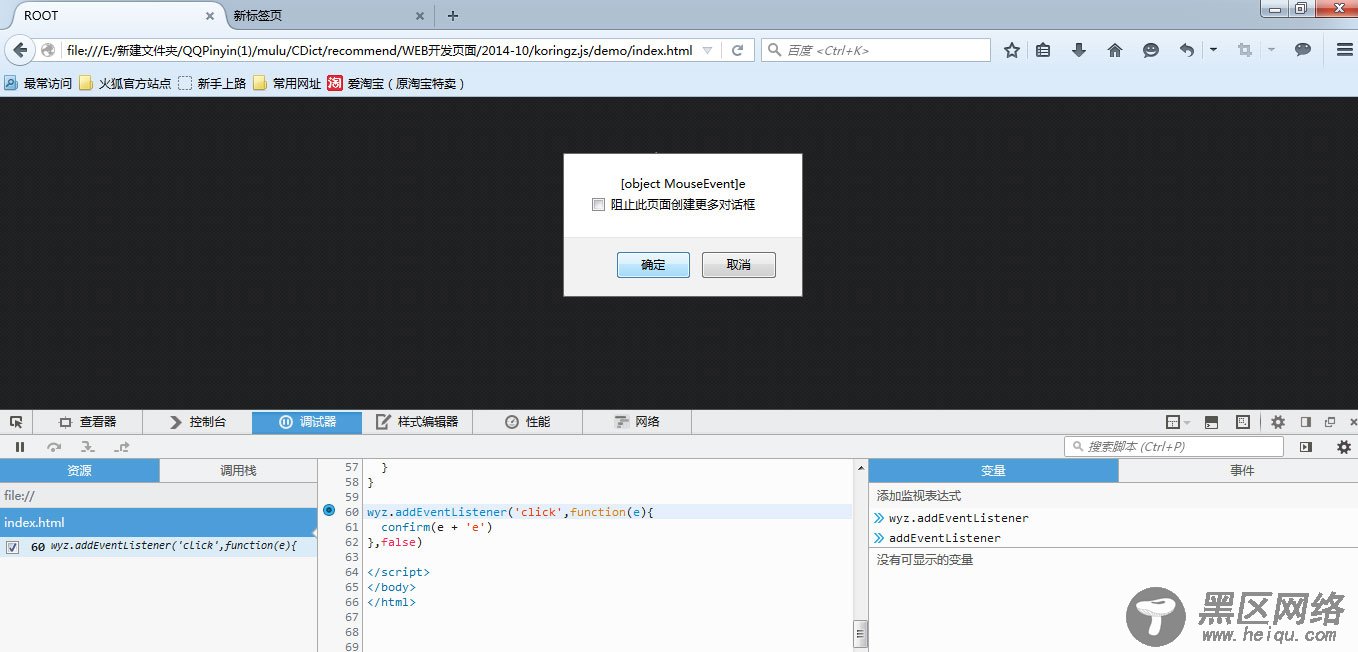The height and width of the screenshot is (652, 1358).
Task: Uncheck the breakpoint 60 checkbox in sources list
Action: pyautogui.click(x=12, y=547)
